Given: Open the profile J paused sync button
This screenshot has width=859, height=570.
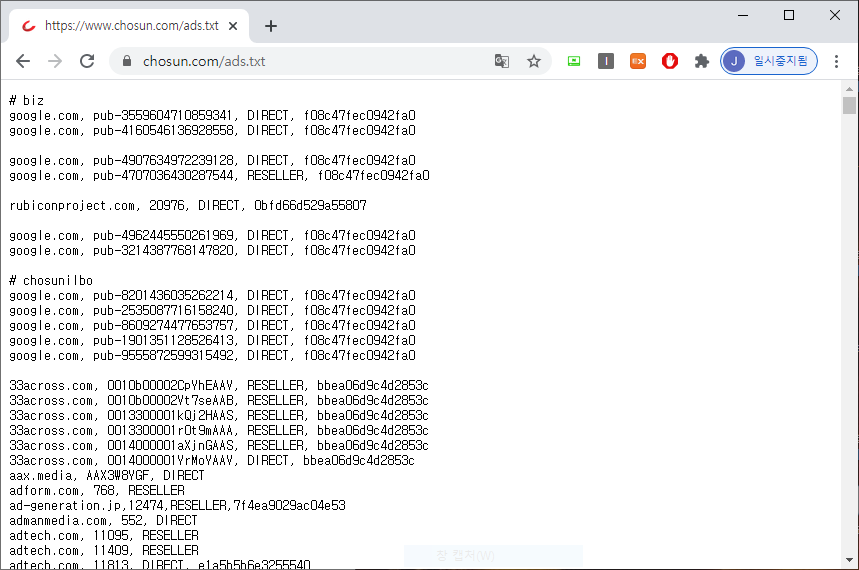Looking at the screenshot, I should coord(769,61).
